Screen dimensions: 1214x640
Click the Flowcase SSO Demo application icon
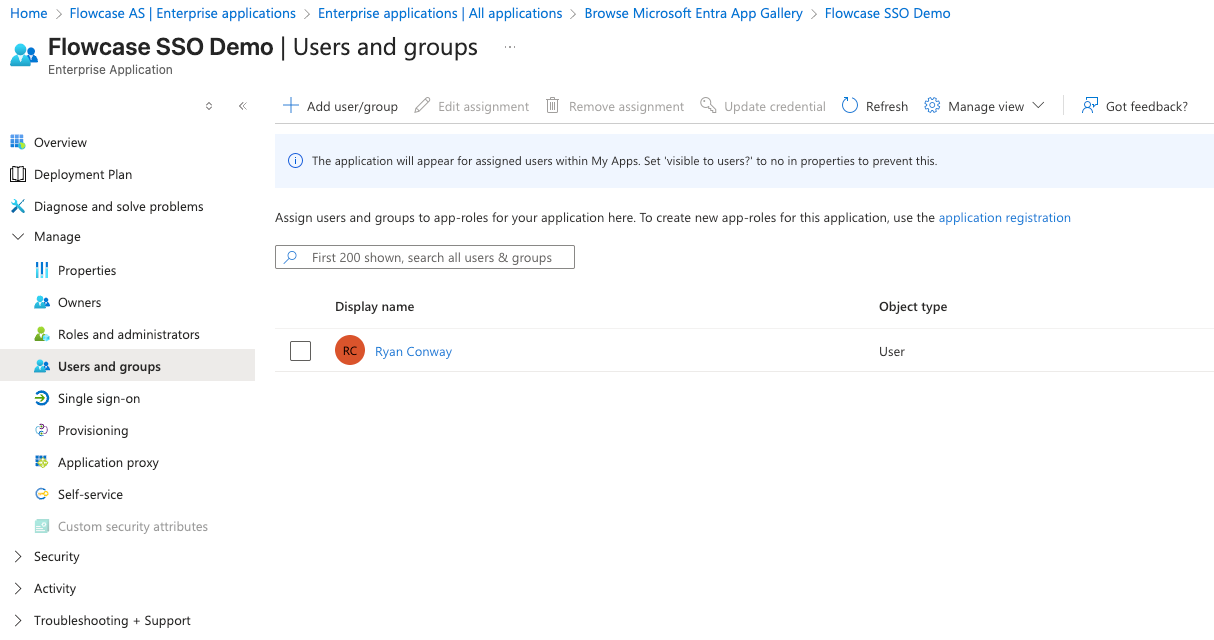pos(24,54)
